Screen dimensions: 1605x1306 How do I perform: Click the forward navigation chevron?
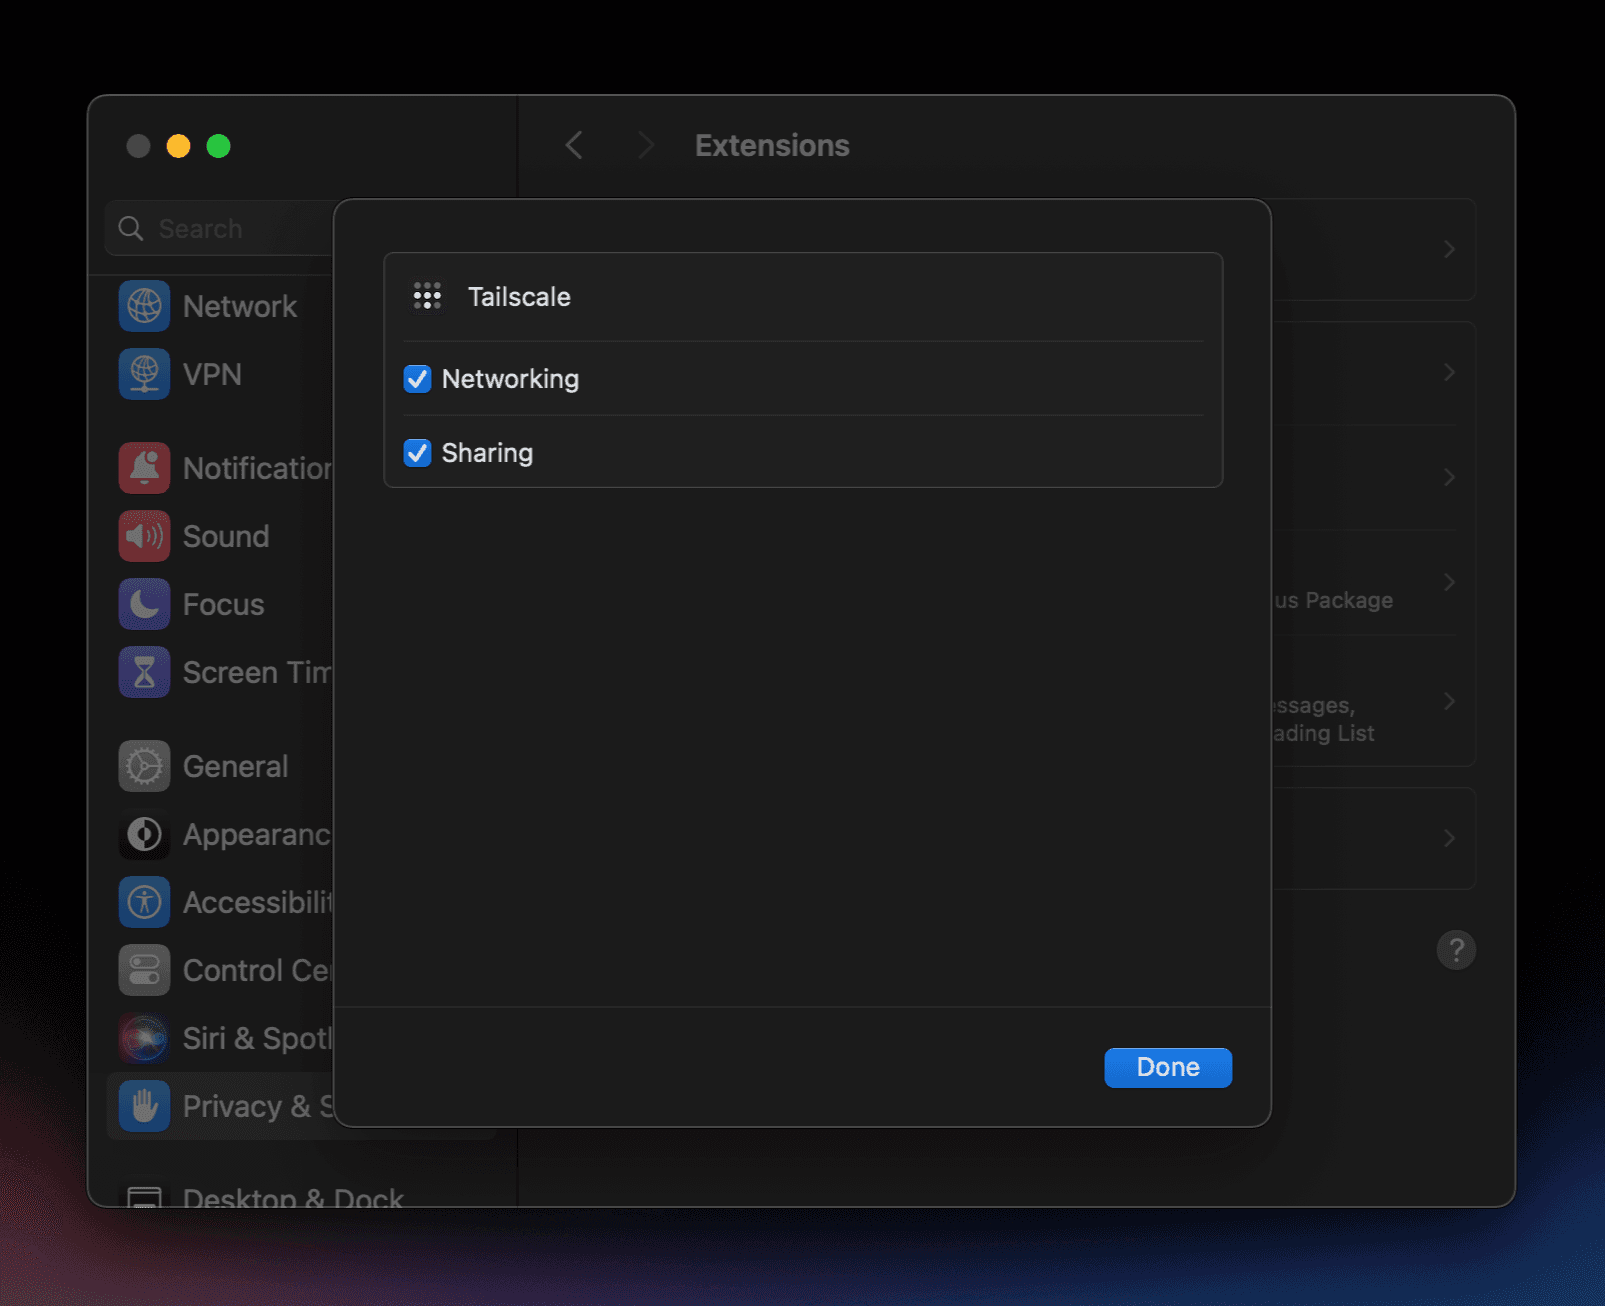point(647,145)
